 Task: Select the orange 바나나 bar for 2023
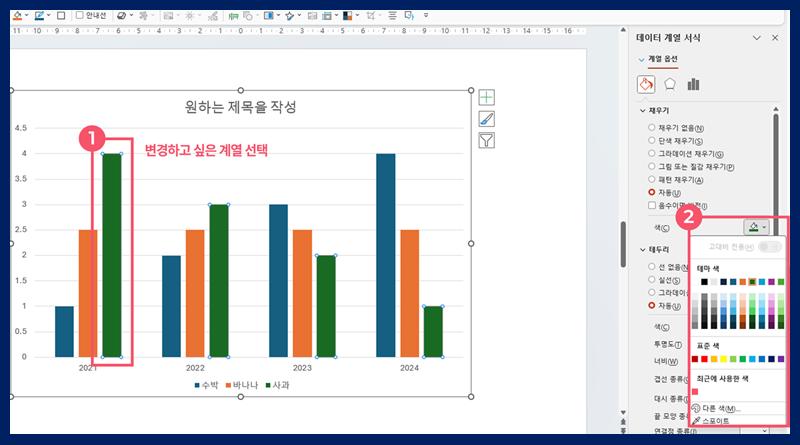[302, 293]
